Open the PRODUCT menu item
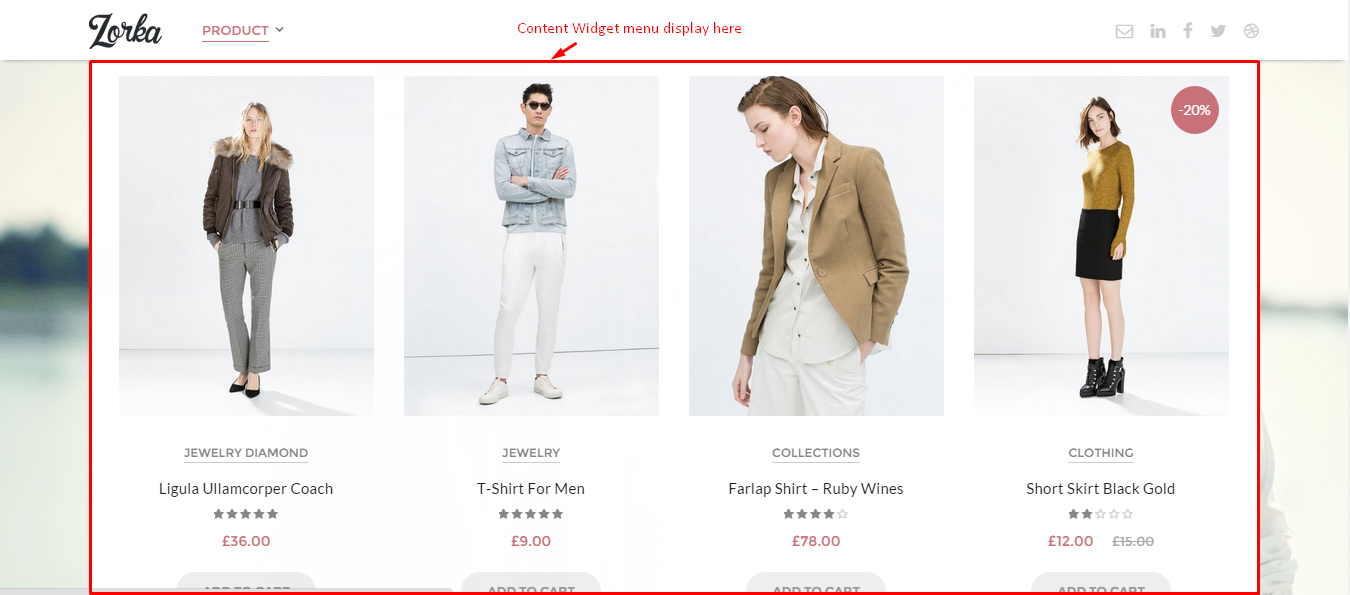The image size is (1350, 595). click(x=235, y=31)
